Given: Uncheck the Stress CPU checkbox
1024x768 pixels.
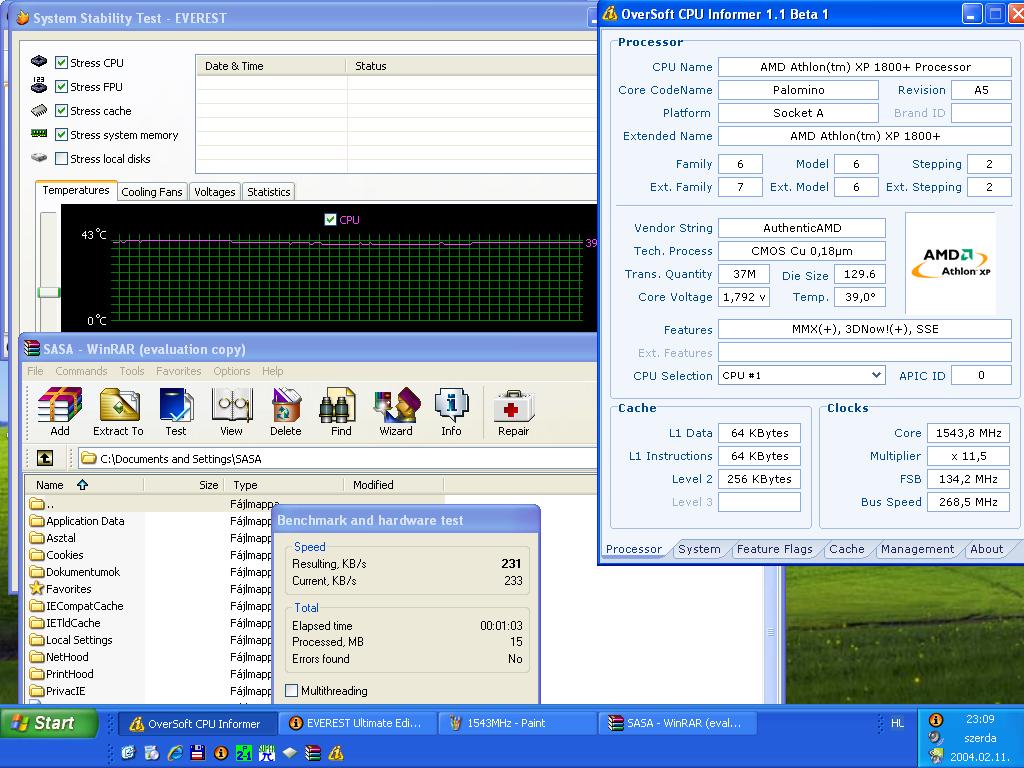Looking at the screenshot, I should pos(61,63).
